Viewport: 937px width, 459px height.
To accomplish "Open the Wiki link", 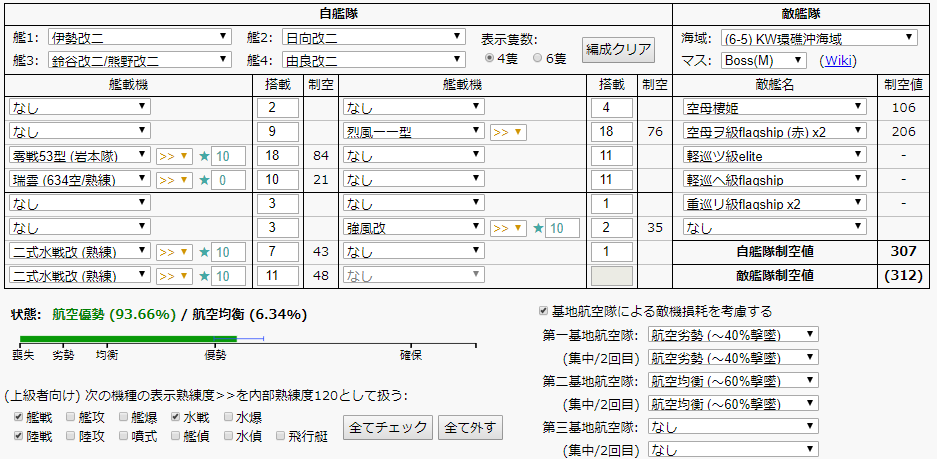I will (838, 61).
